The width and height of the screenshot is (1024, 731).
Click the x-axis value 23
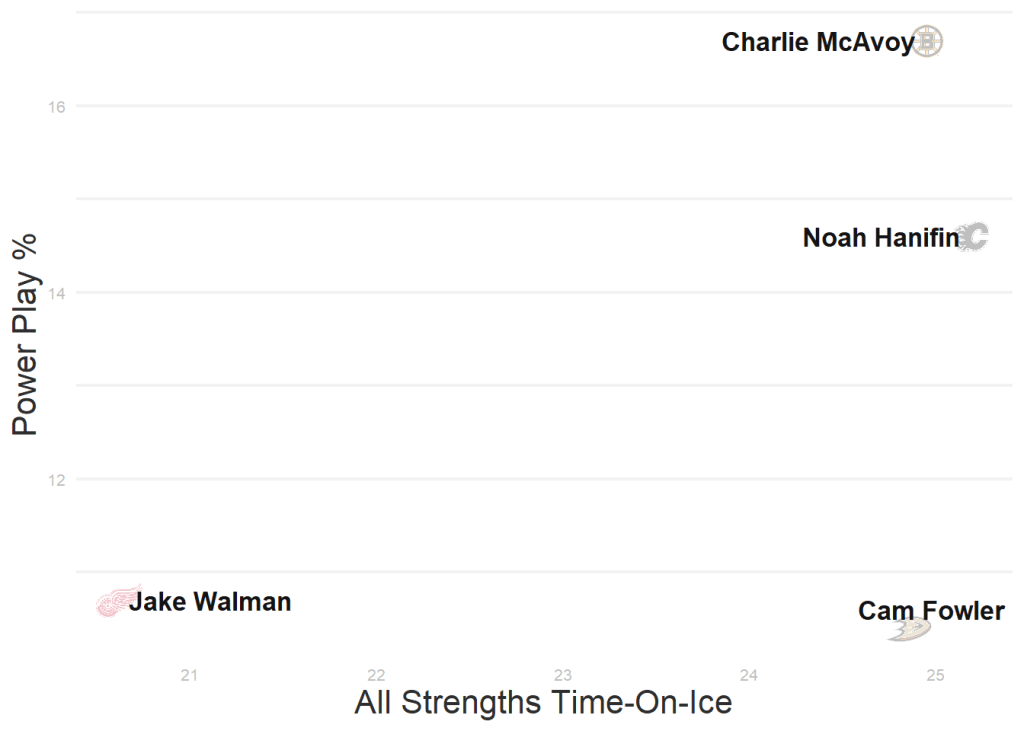[563, 676]
